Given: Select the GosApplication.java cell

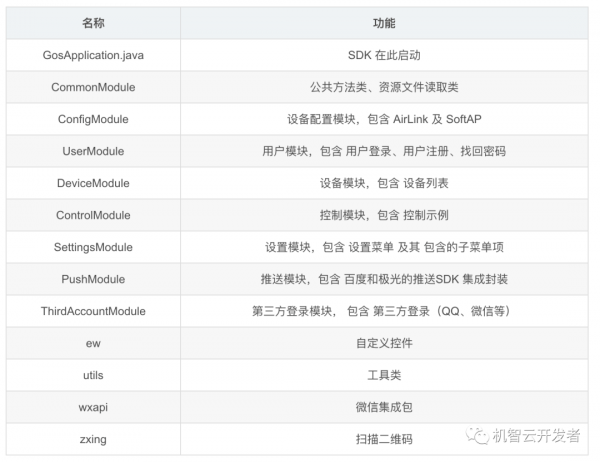Looking at the screenshot, I should tap(93, 55).
